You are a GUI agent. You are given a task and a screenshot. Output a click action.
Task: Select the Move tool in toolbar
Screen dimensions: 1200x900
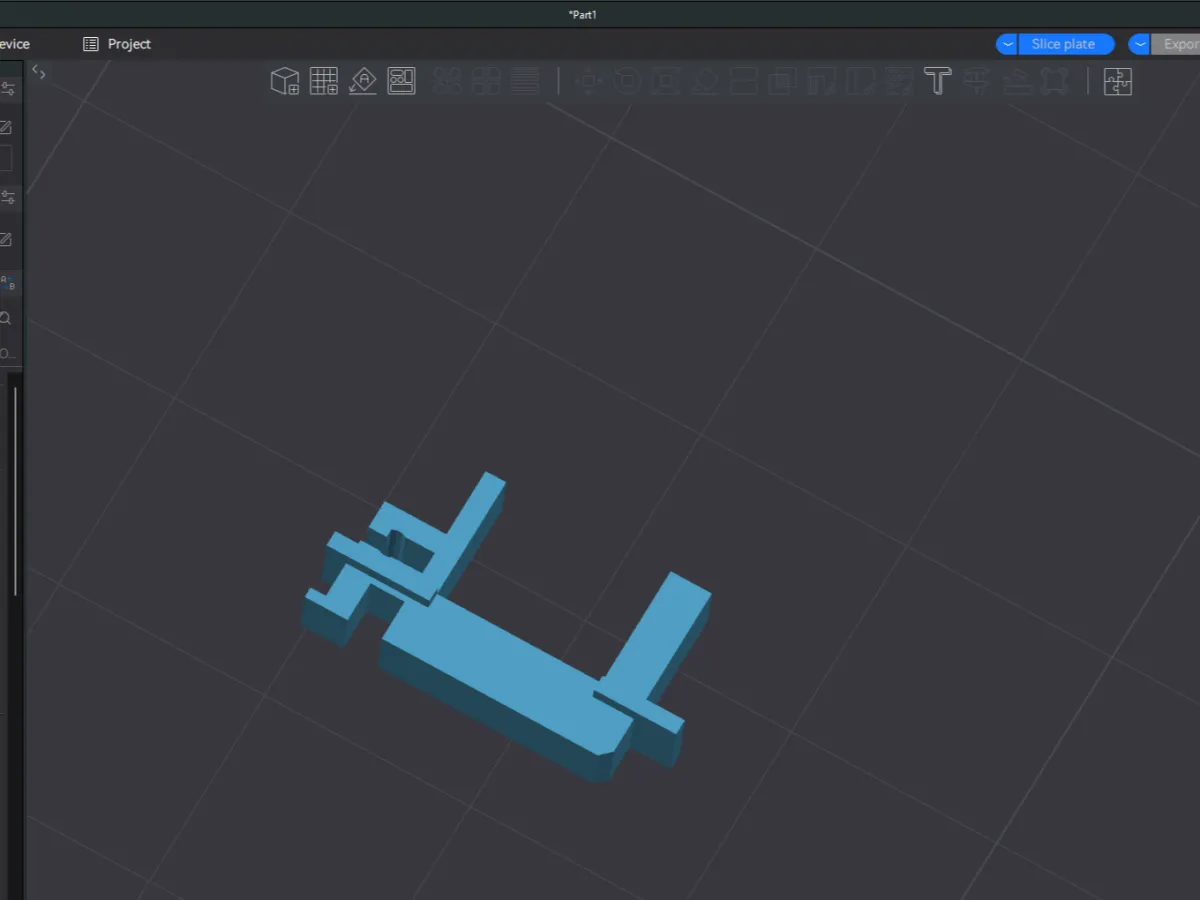[x=589, y=81]
